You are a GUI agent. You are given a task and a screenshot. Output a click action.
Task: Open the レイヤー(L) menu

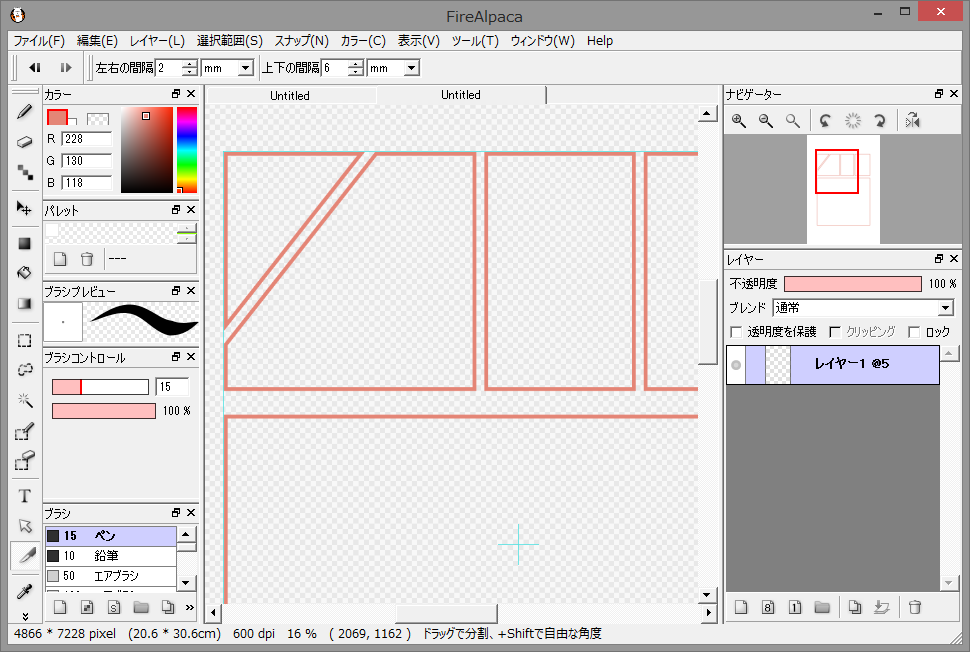(157, 41)
